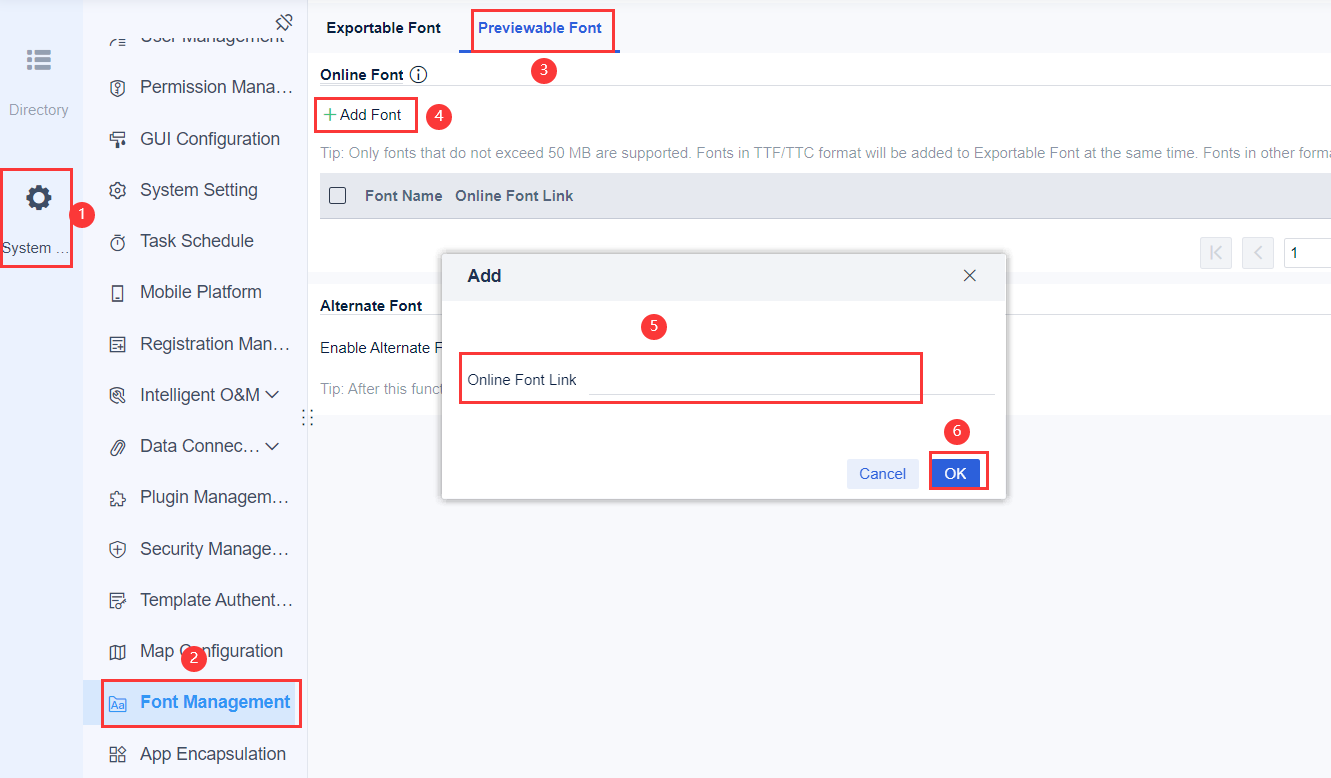
Task: Tick the select-all fonts checkbox
Action: click(338, 196)
